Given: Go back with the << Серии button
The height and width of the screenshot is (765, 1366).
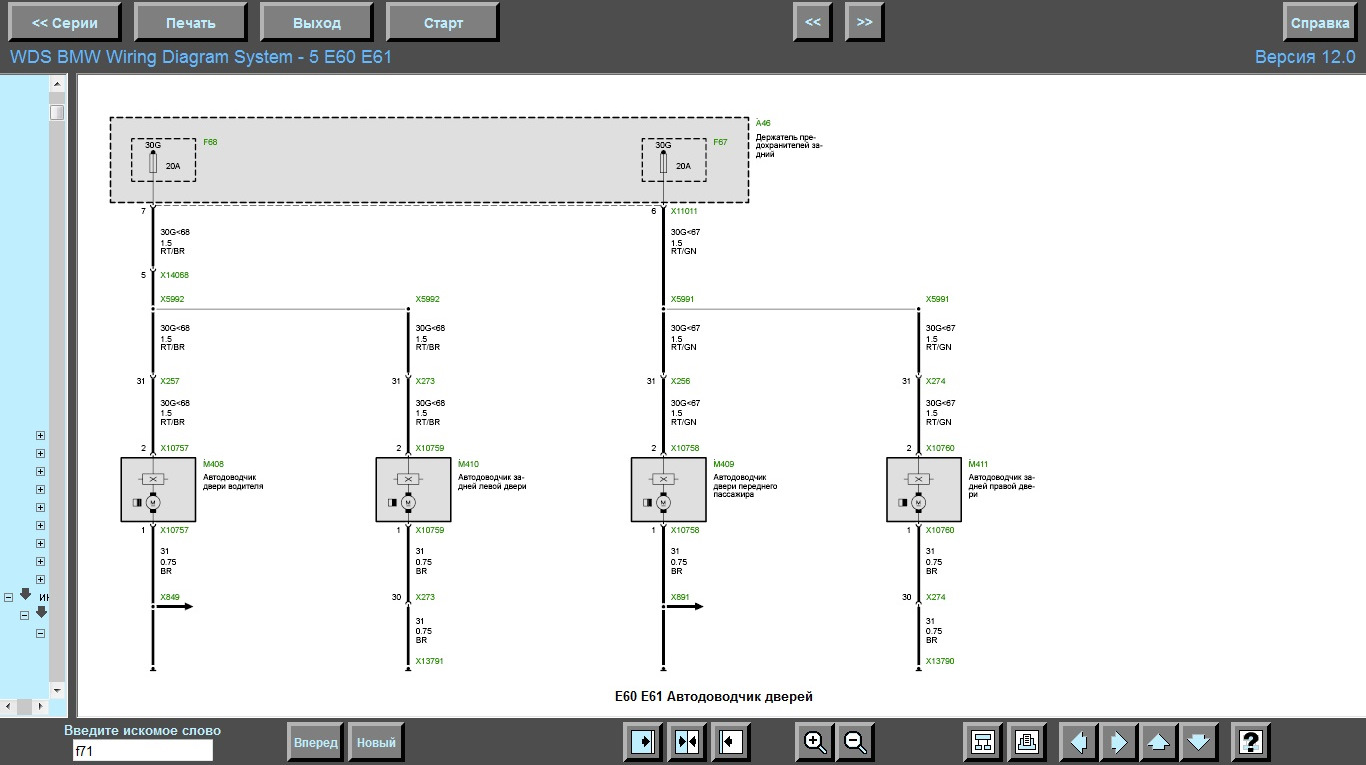Looking at the screenshot, I should (x=65, y=23).
